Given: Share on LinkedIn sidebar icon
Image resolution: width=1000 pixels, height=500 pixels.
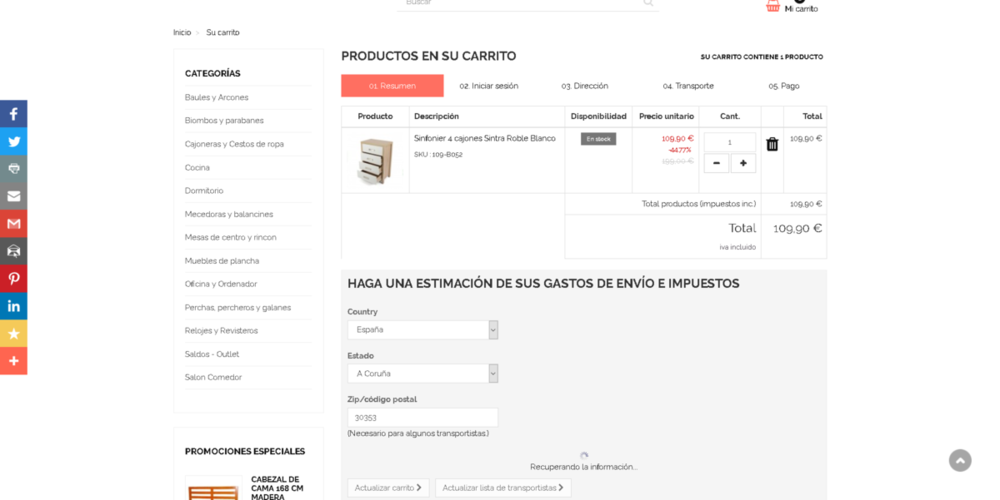Looking at the screenshot, I should (13, 306).
